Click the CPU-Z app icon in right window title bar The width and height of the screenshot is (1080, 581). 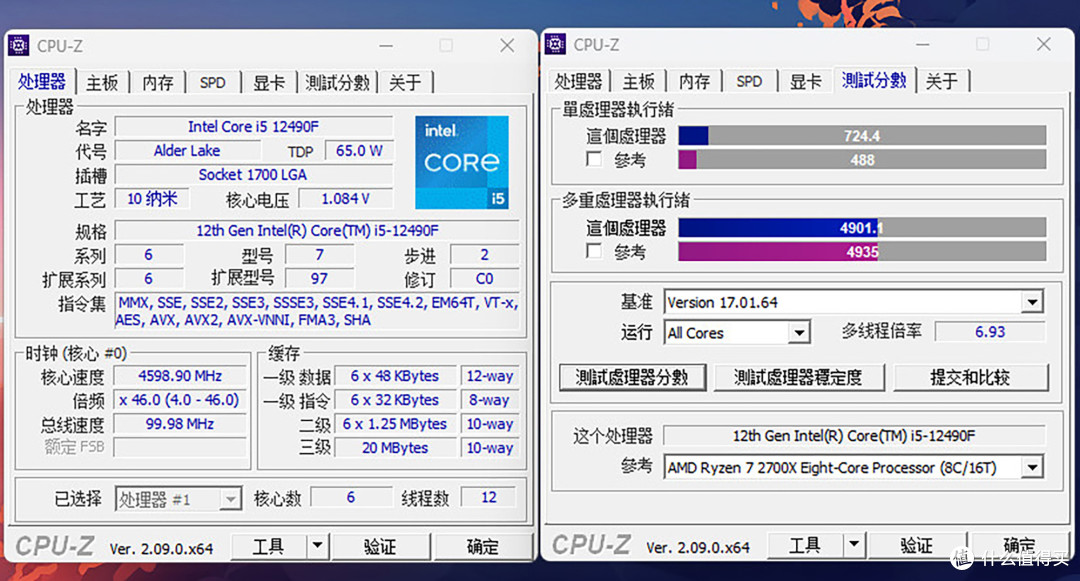(555, 44)
